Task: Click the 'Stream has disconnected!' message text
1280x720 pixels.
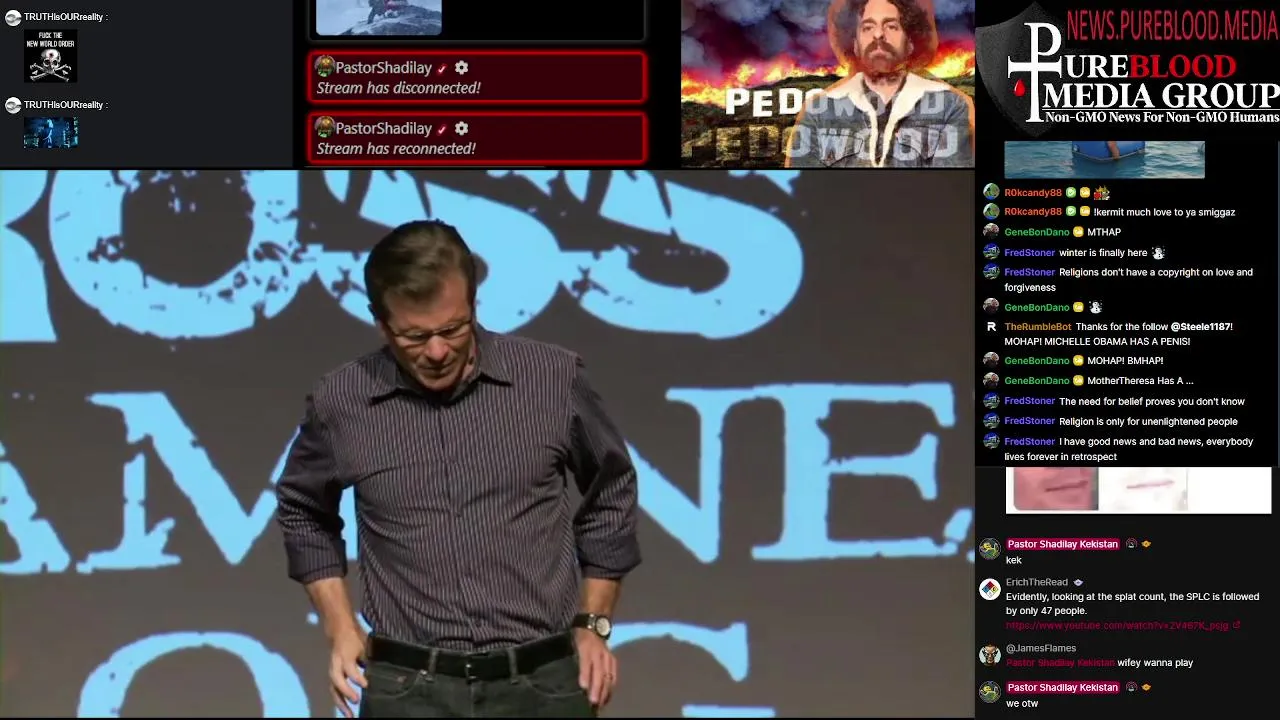Action: (x=398, y=88)
